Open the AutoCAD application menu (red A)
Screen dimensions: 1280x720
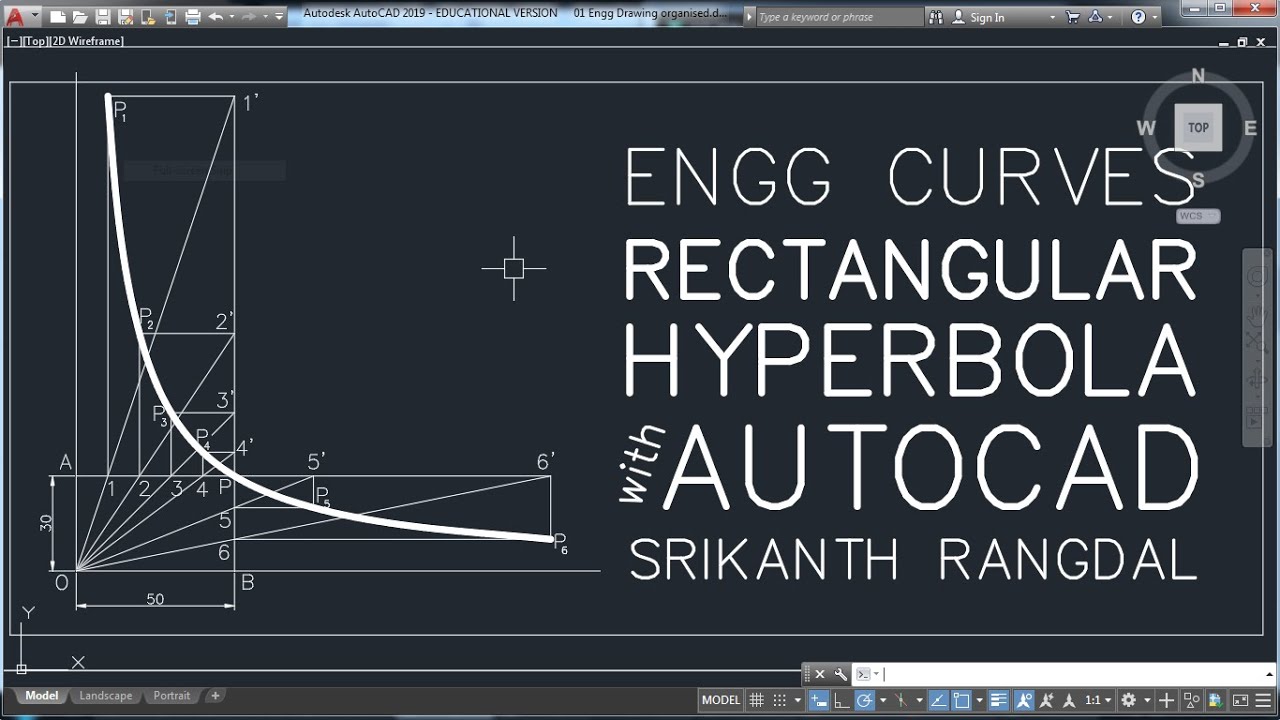click(x=15, y=17)
